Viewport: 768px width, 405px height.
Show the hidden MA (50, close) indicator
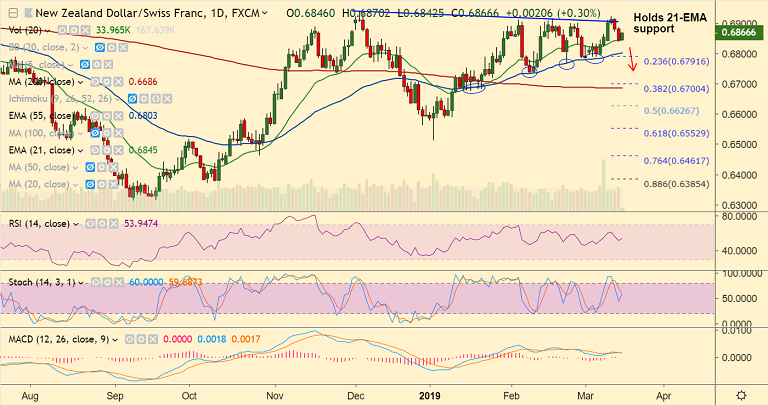[90, 167]
